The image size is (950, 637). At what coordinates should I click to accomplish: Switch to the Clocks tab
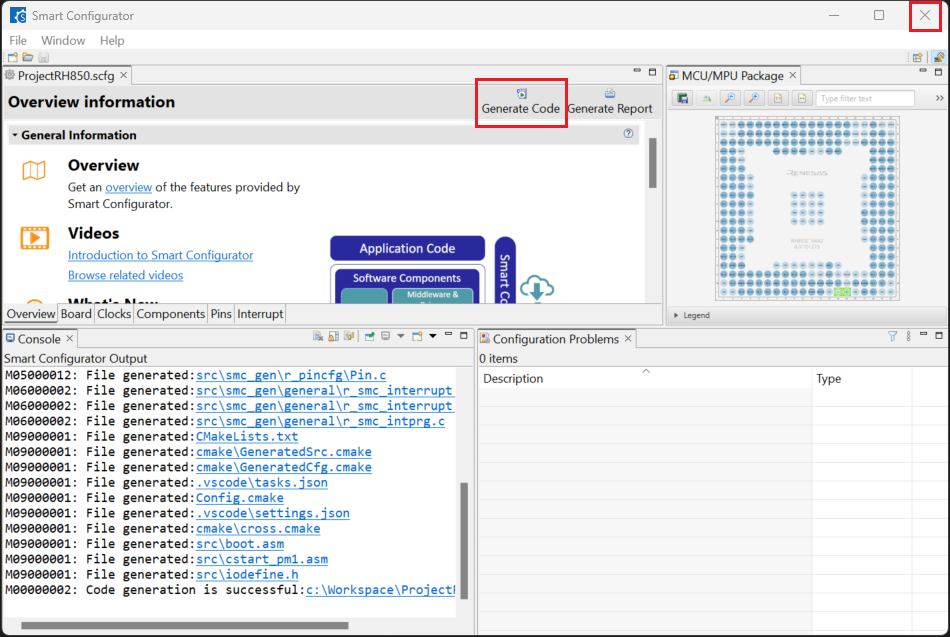(x=114, y=314)
